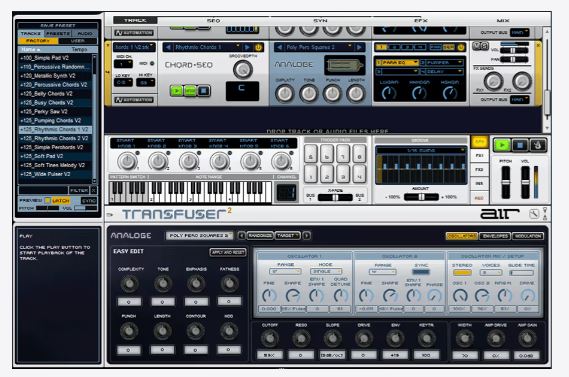Click trigger pad number 5

point(311,154)
